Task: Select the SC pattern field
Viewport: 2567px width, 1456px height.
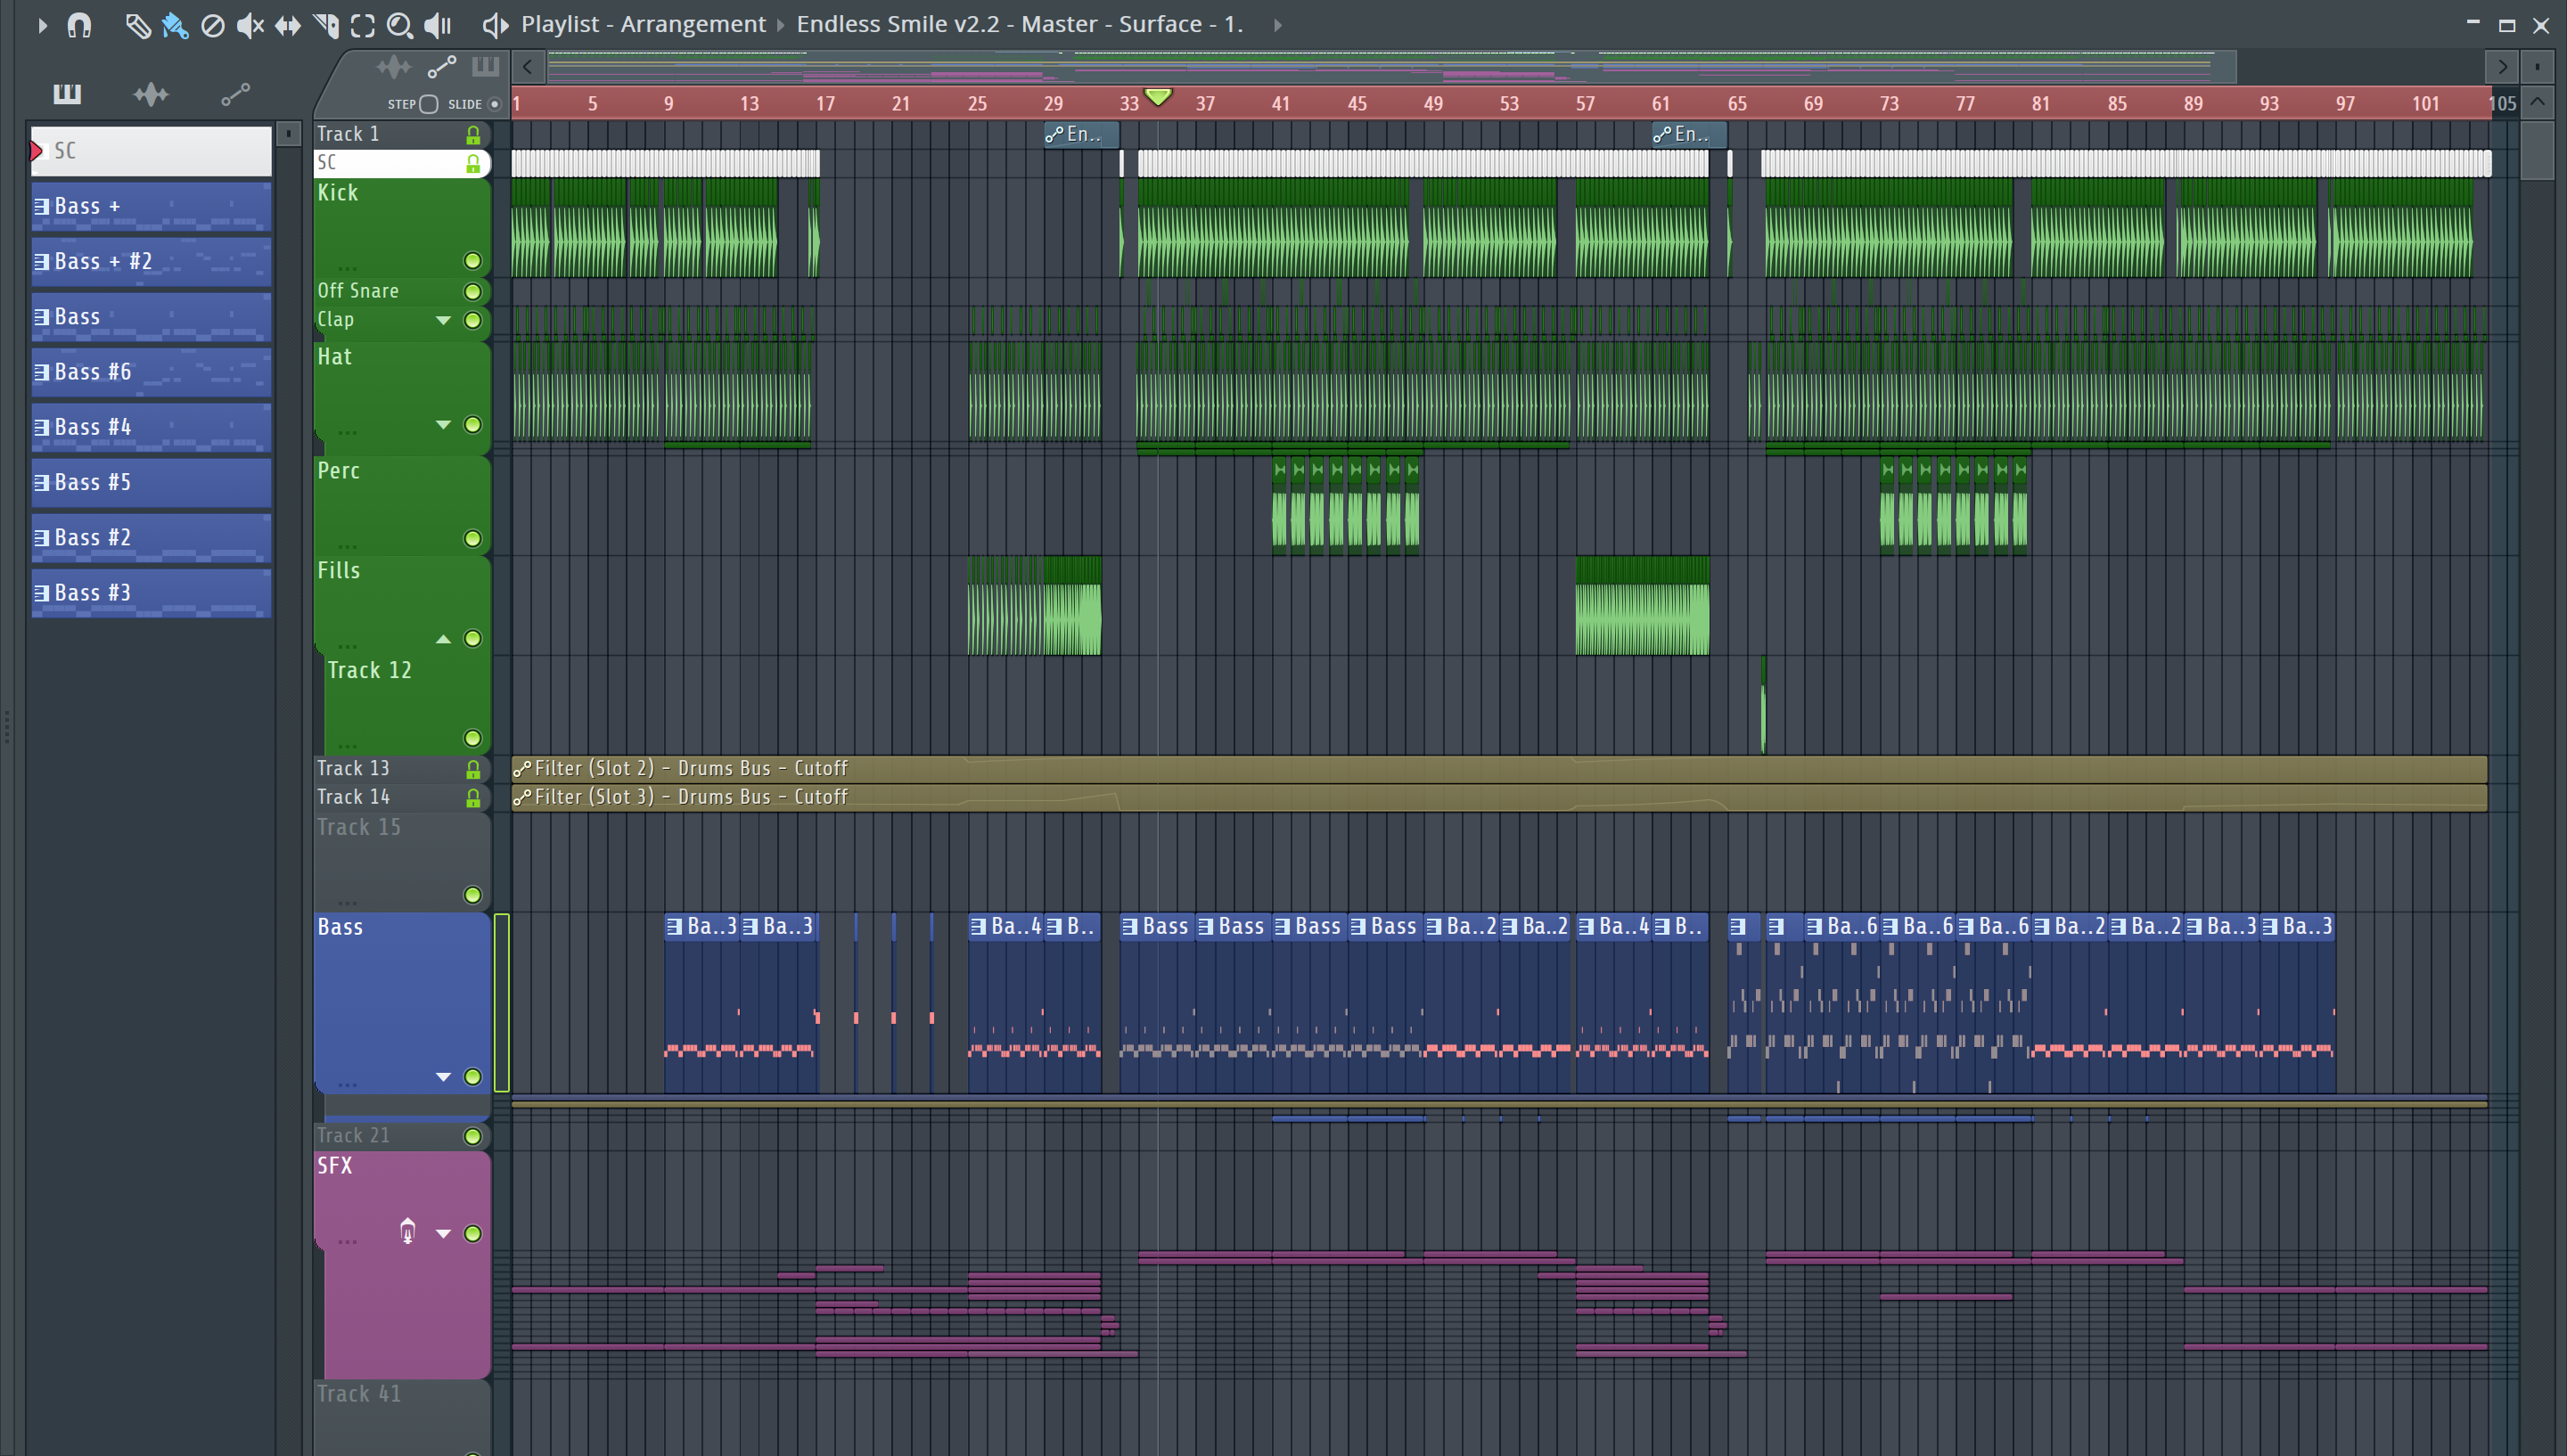Action: point(151,151)
